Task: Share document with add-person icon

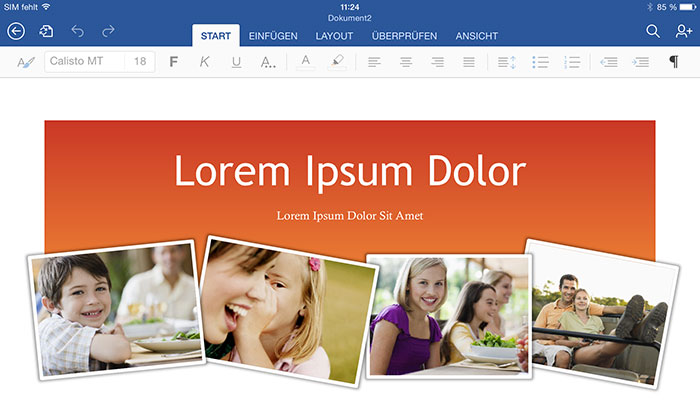Action: pos(683,31)
